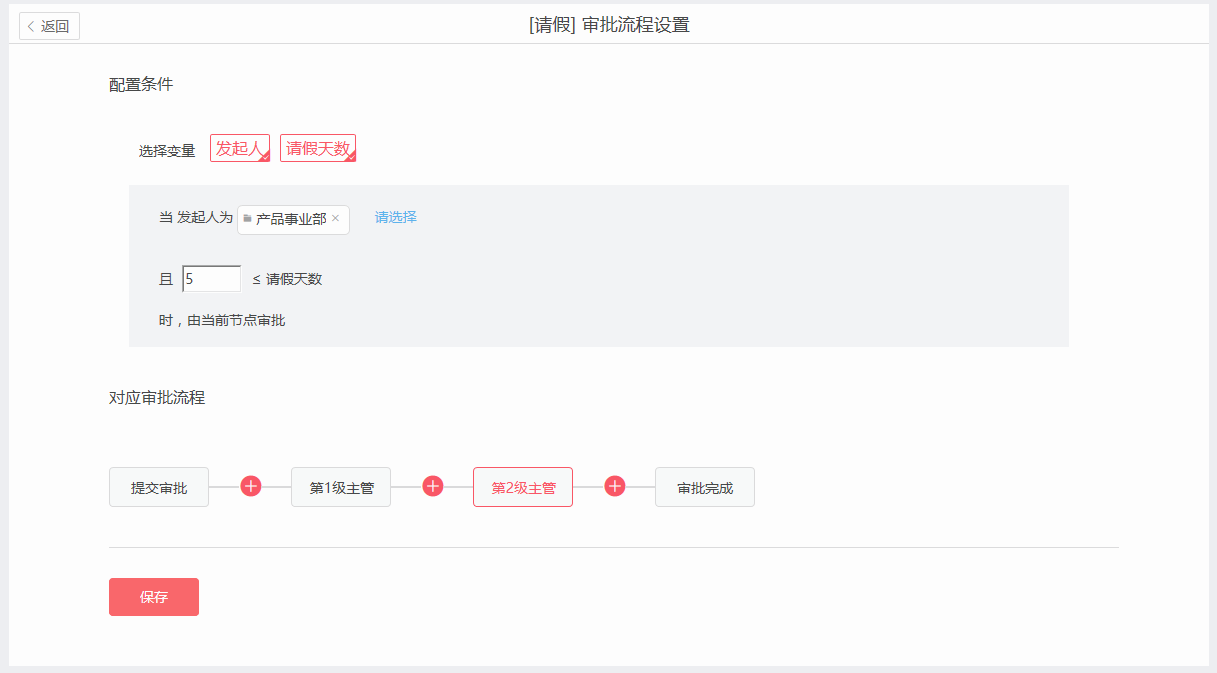Add node after 第2级主管 with plus icon

(615, 486)
